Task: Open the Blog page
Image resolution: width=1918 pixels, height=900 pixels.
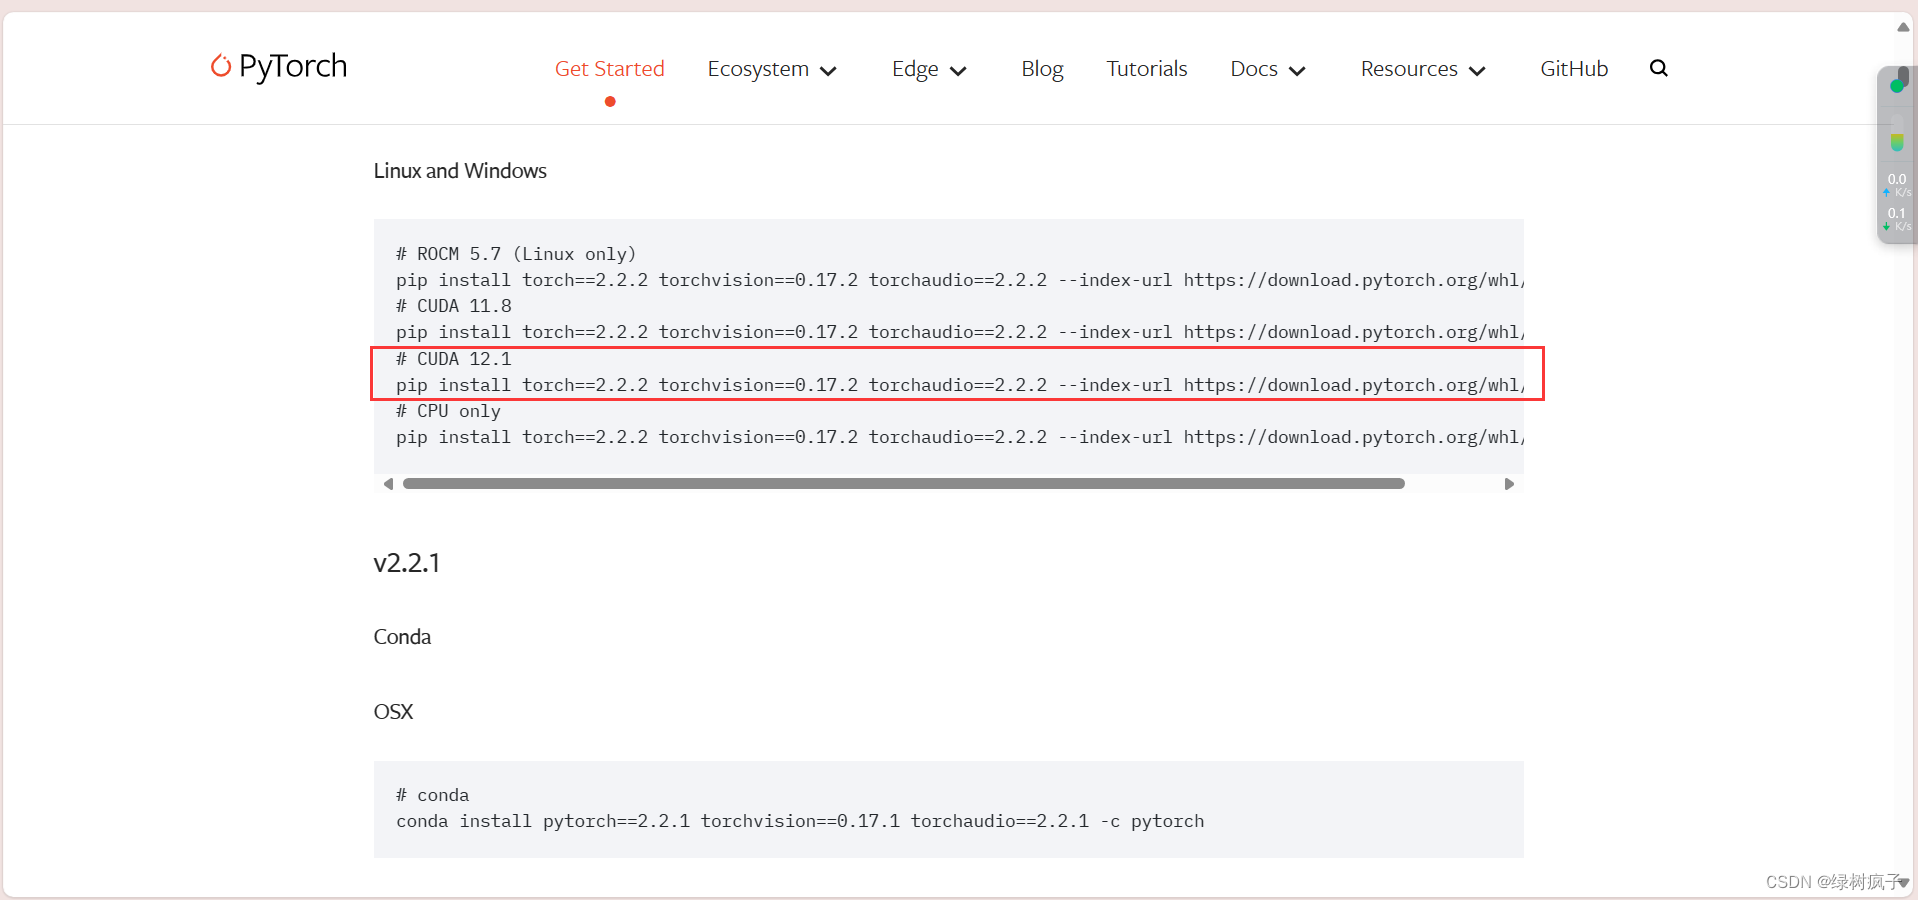Action: [1042, 69]
